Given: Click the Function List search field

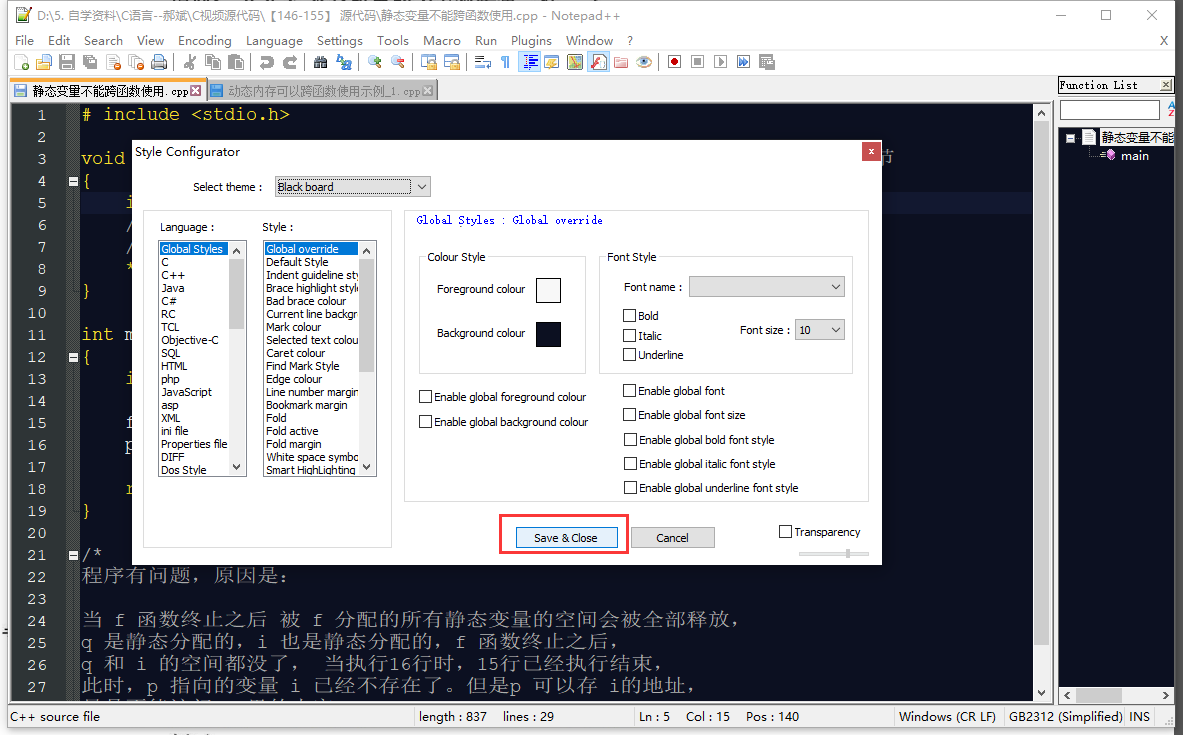Looking at the screenshot, I should [1109, 110].
